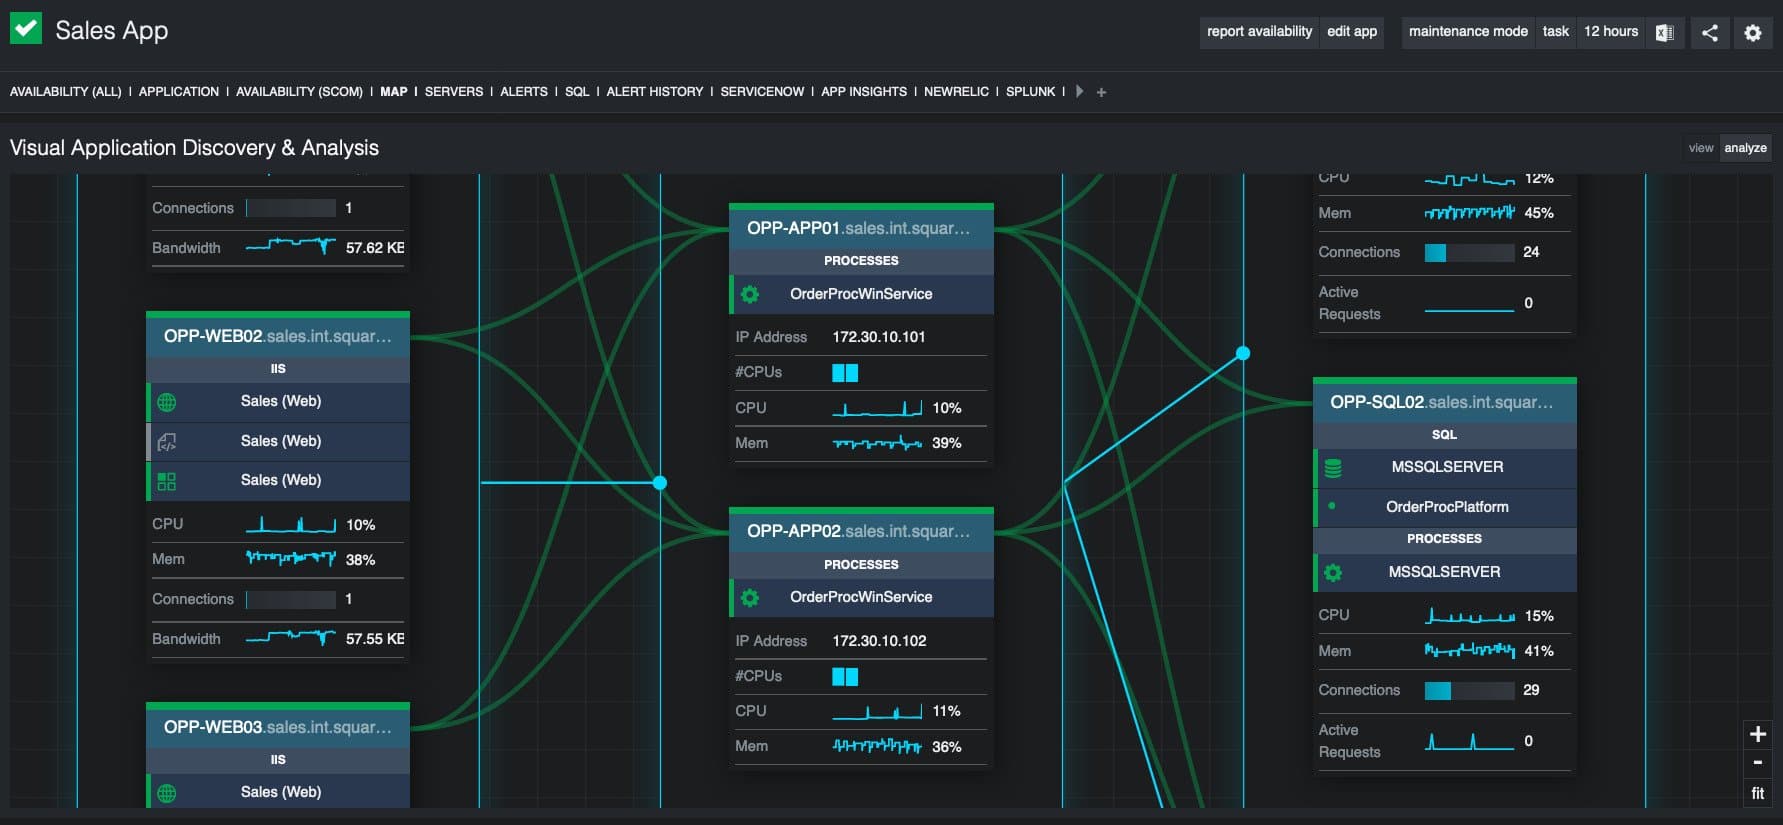Image resolution: width=1783 pixels, height=825 pixels.
Task: Click gear icon of OPP-APP02 OrderProcWinService
Action: tap(750, 597)
